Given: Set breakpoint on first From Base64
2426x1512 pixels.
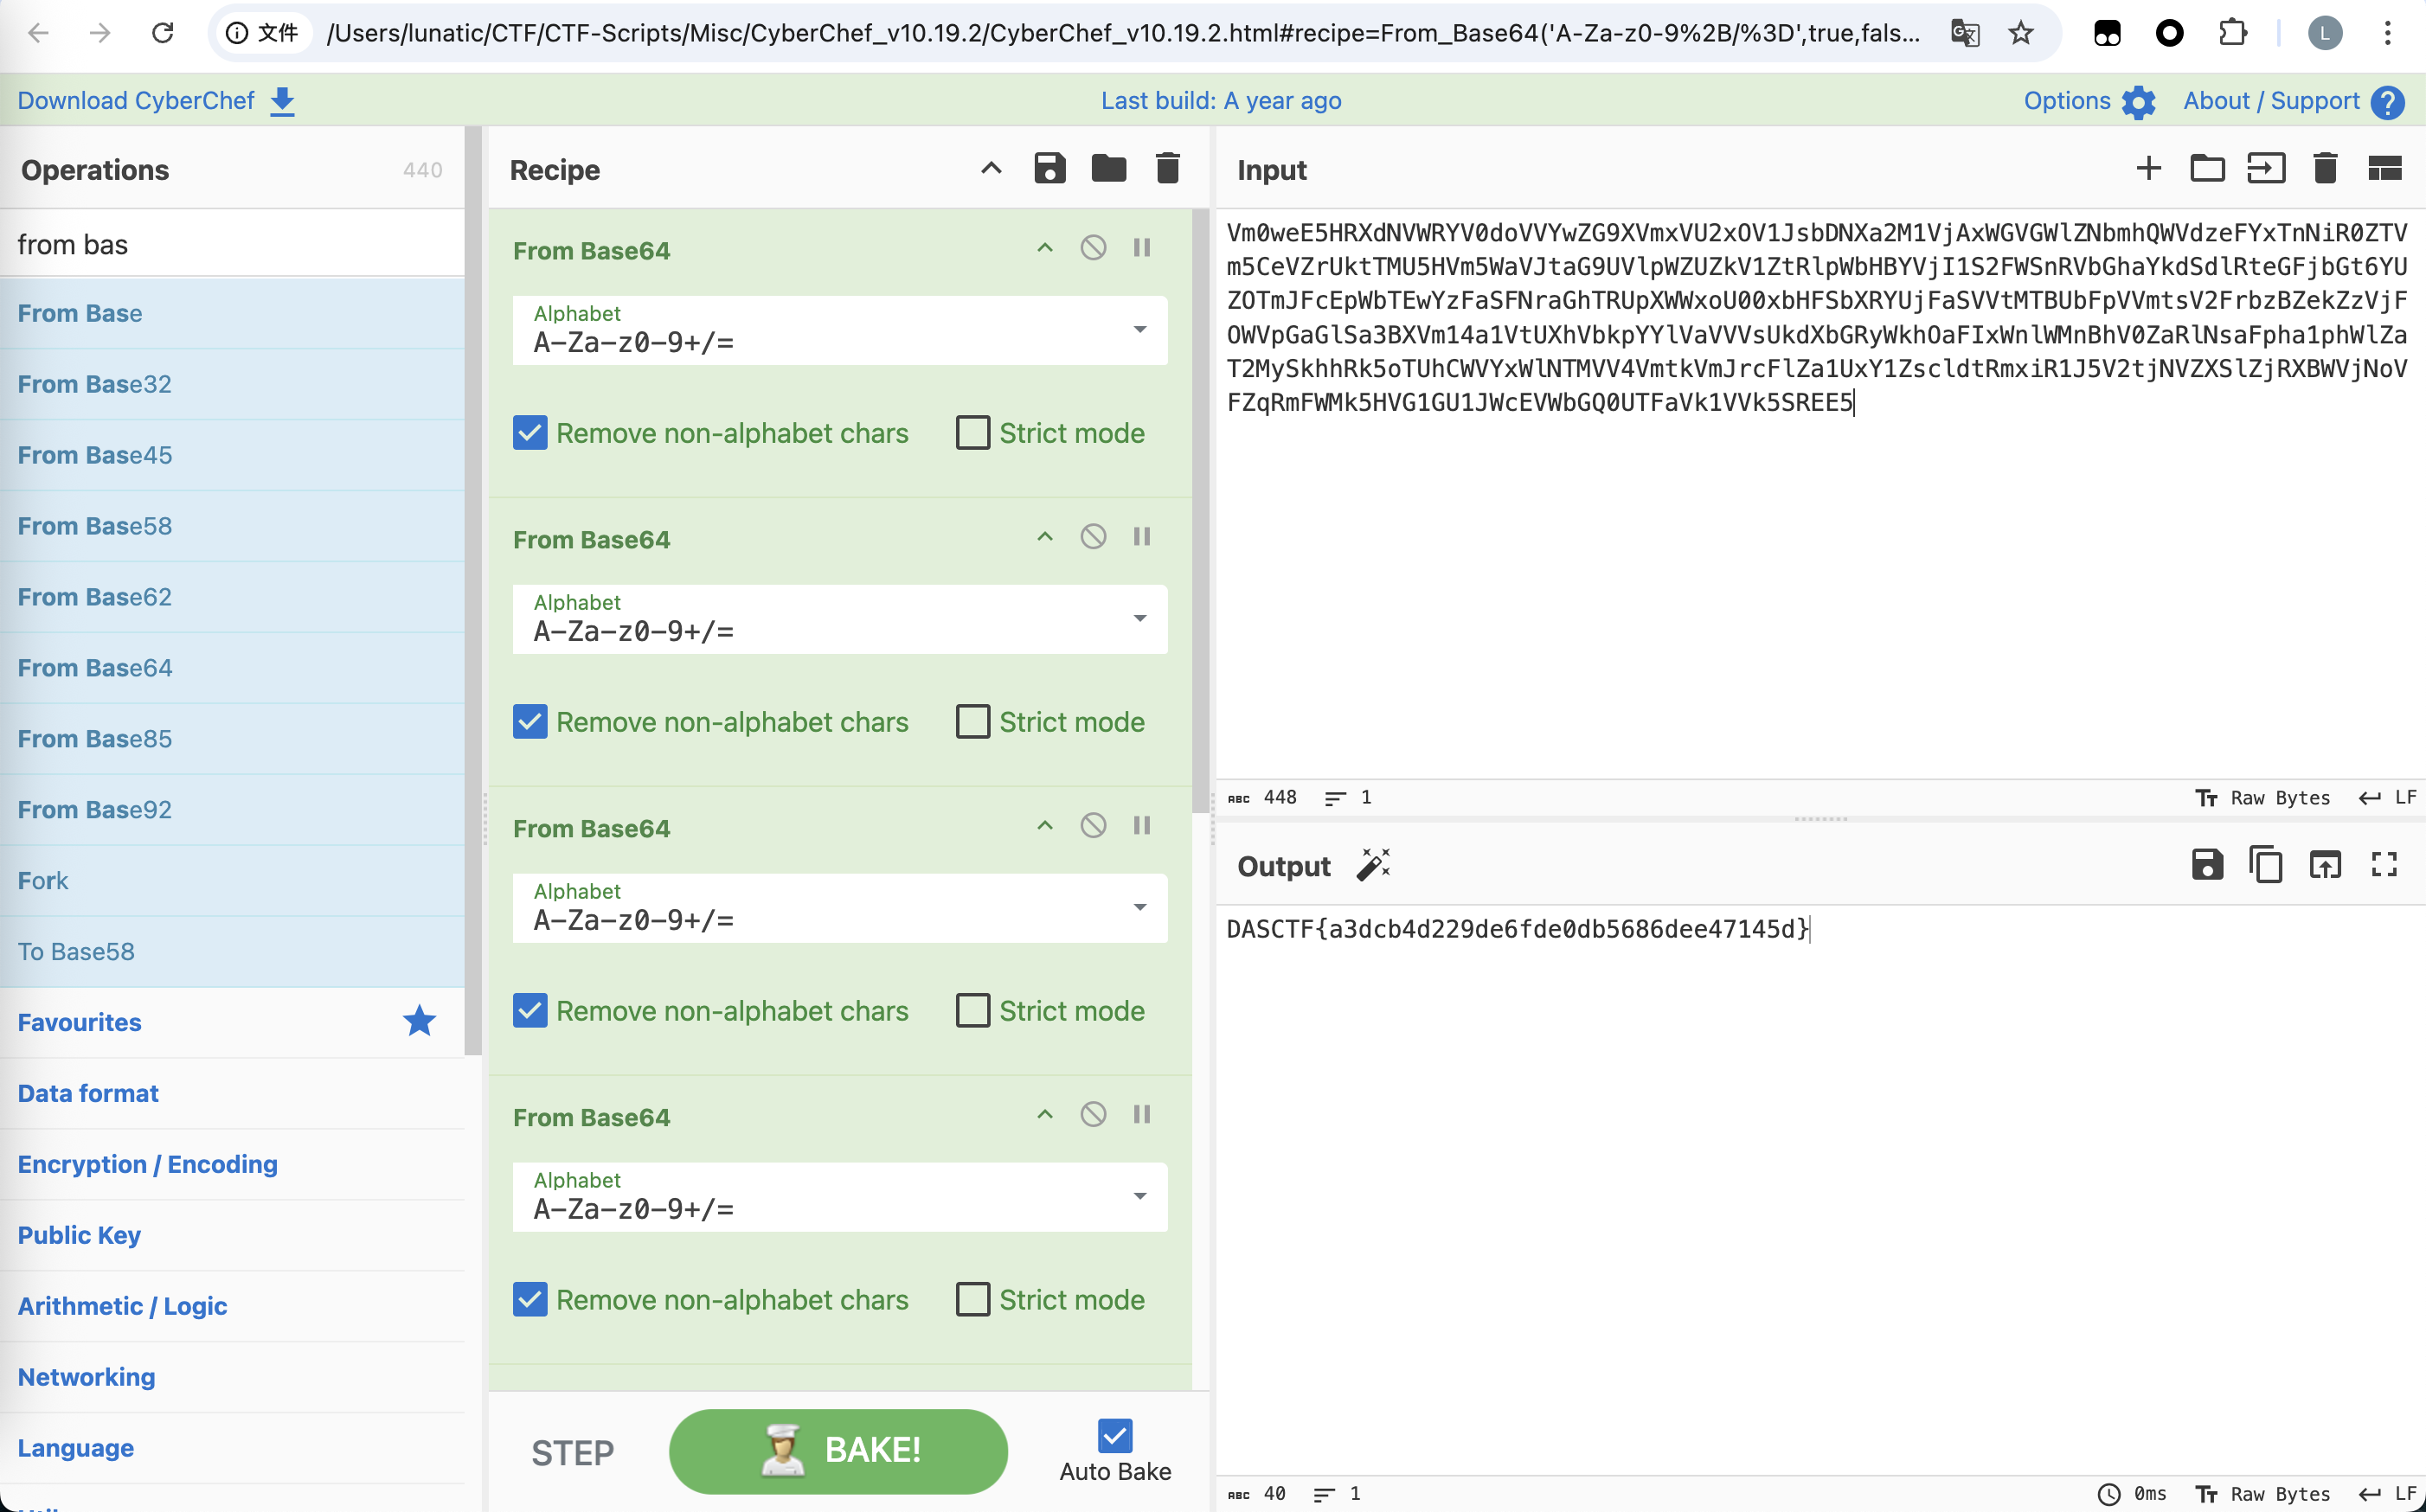Looking at the screenshot, I should (1142, 247).
